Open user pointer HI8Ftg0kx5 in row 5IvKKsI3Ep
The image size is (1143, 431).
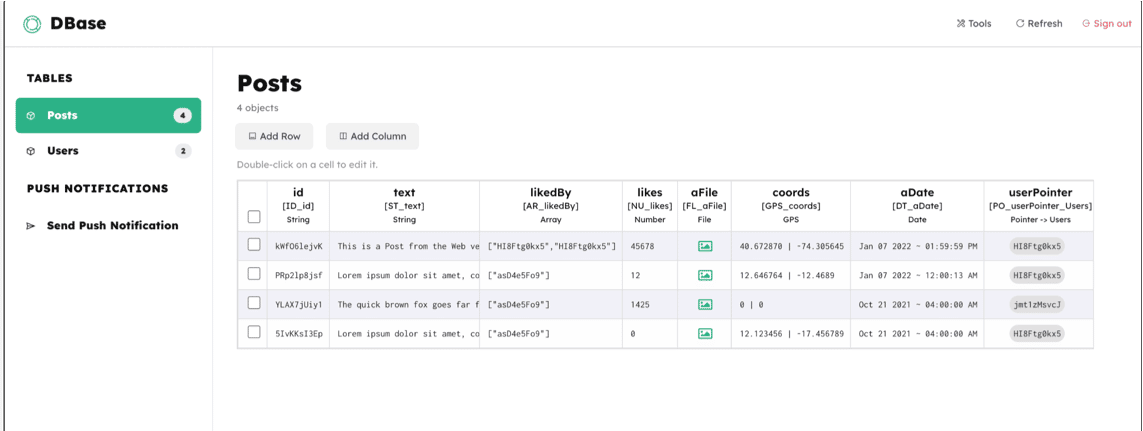1037,334
